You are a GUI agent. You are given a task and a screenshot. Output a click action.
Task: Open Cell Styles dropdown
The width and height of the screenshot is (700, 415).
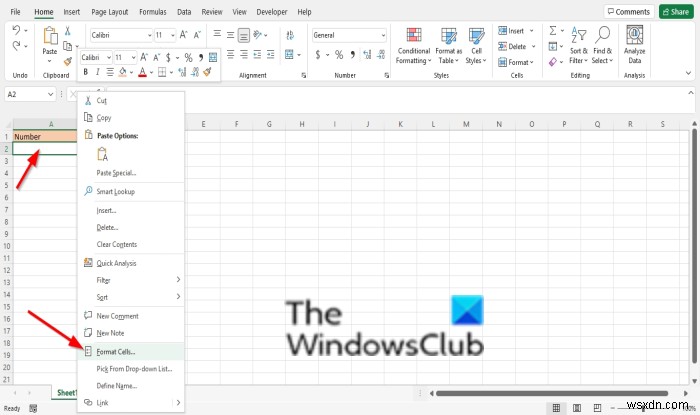click(476, 46)
